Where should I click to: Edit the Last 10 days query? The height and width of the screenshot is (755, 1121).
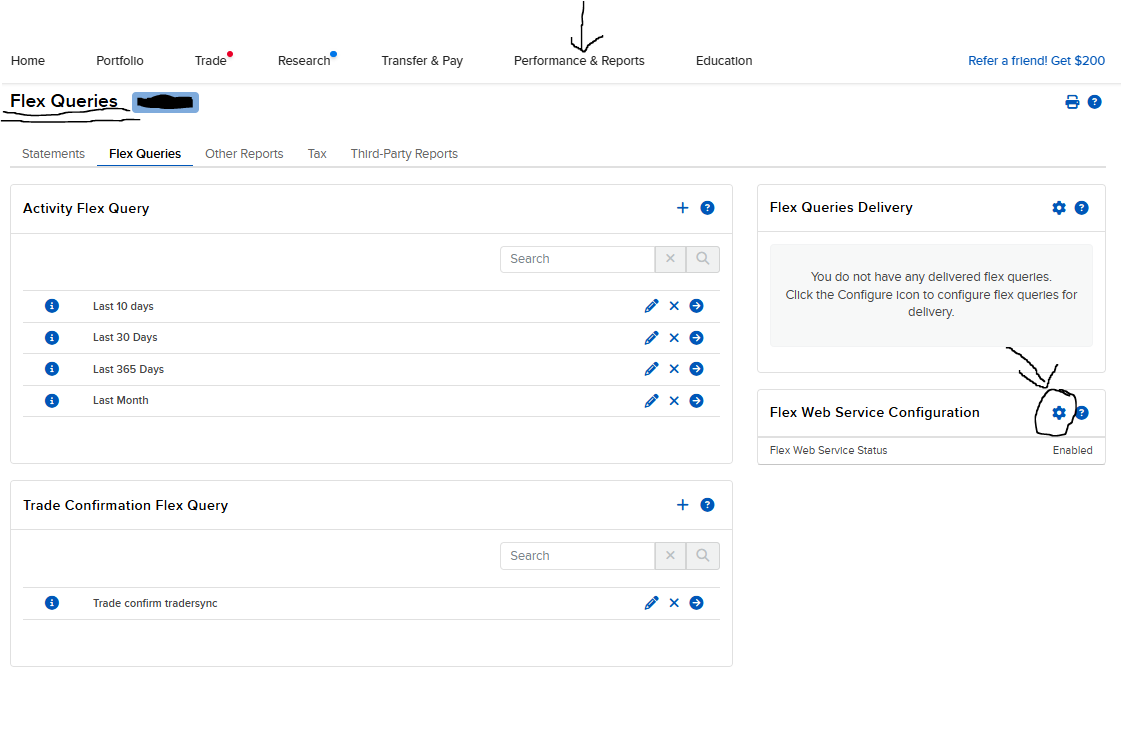tap(651, 306)
